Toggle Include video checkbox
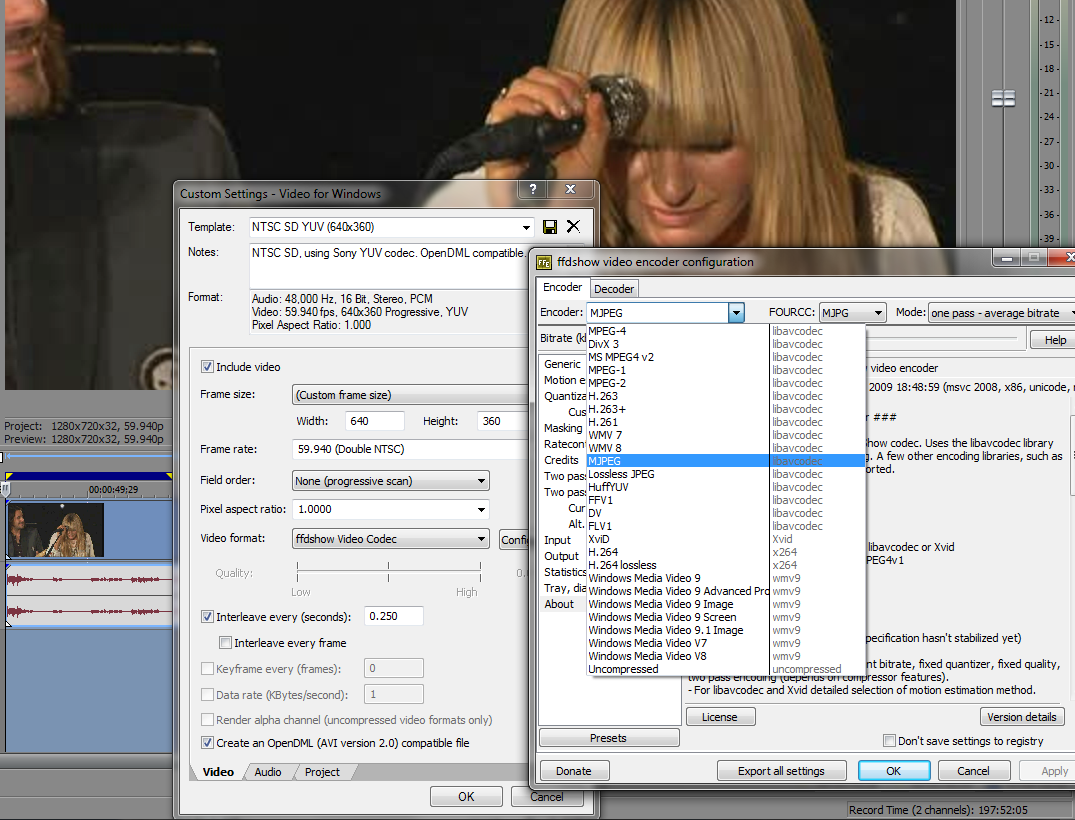Screen dimensions: 1075x820 click(x=207, y=367)
